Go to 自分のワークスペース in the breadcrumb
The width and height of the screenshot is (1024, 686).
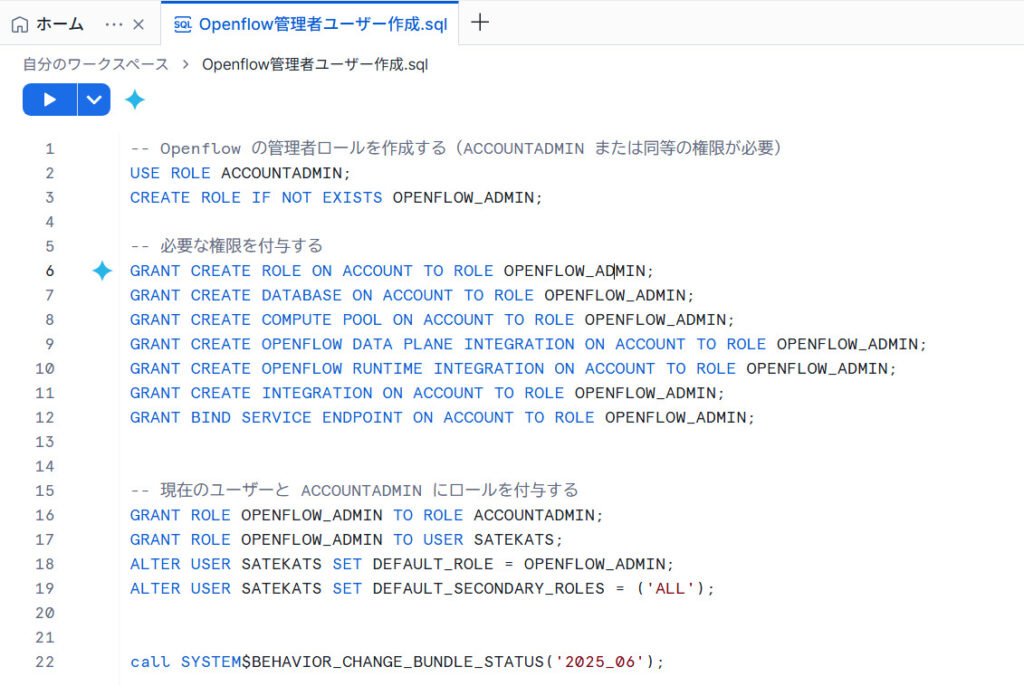96,64
